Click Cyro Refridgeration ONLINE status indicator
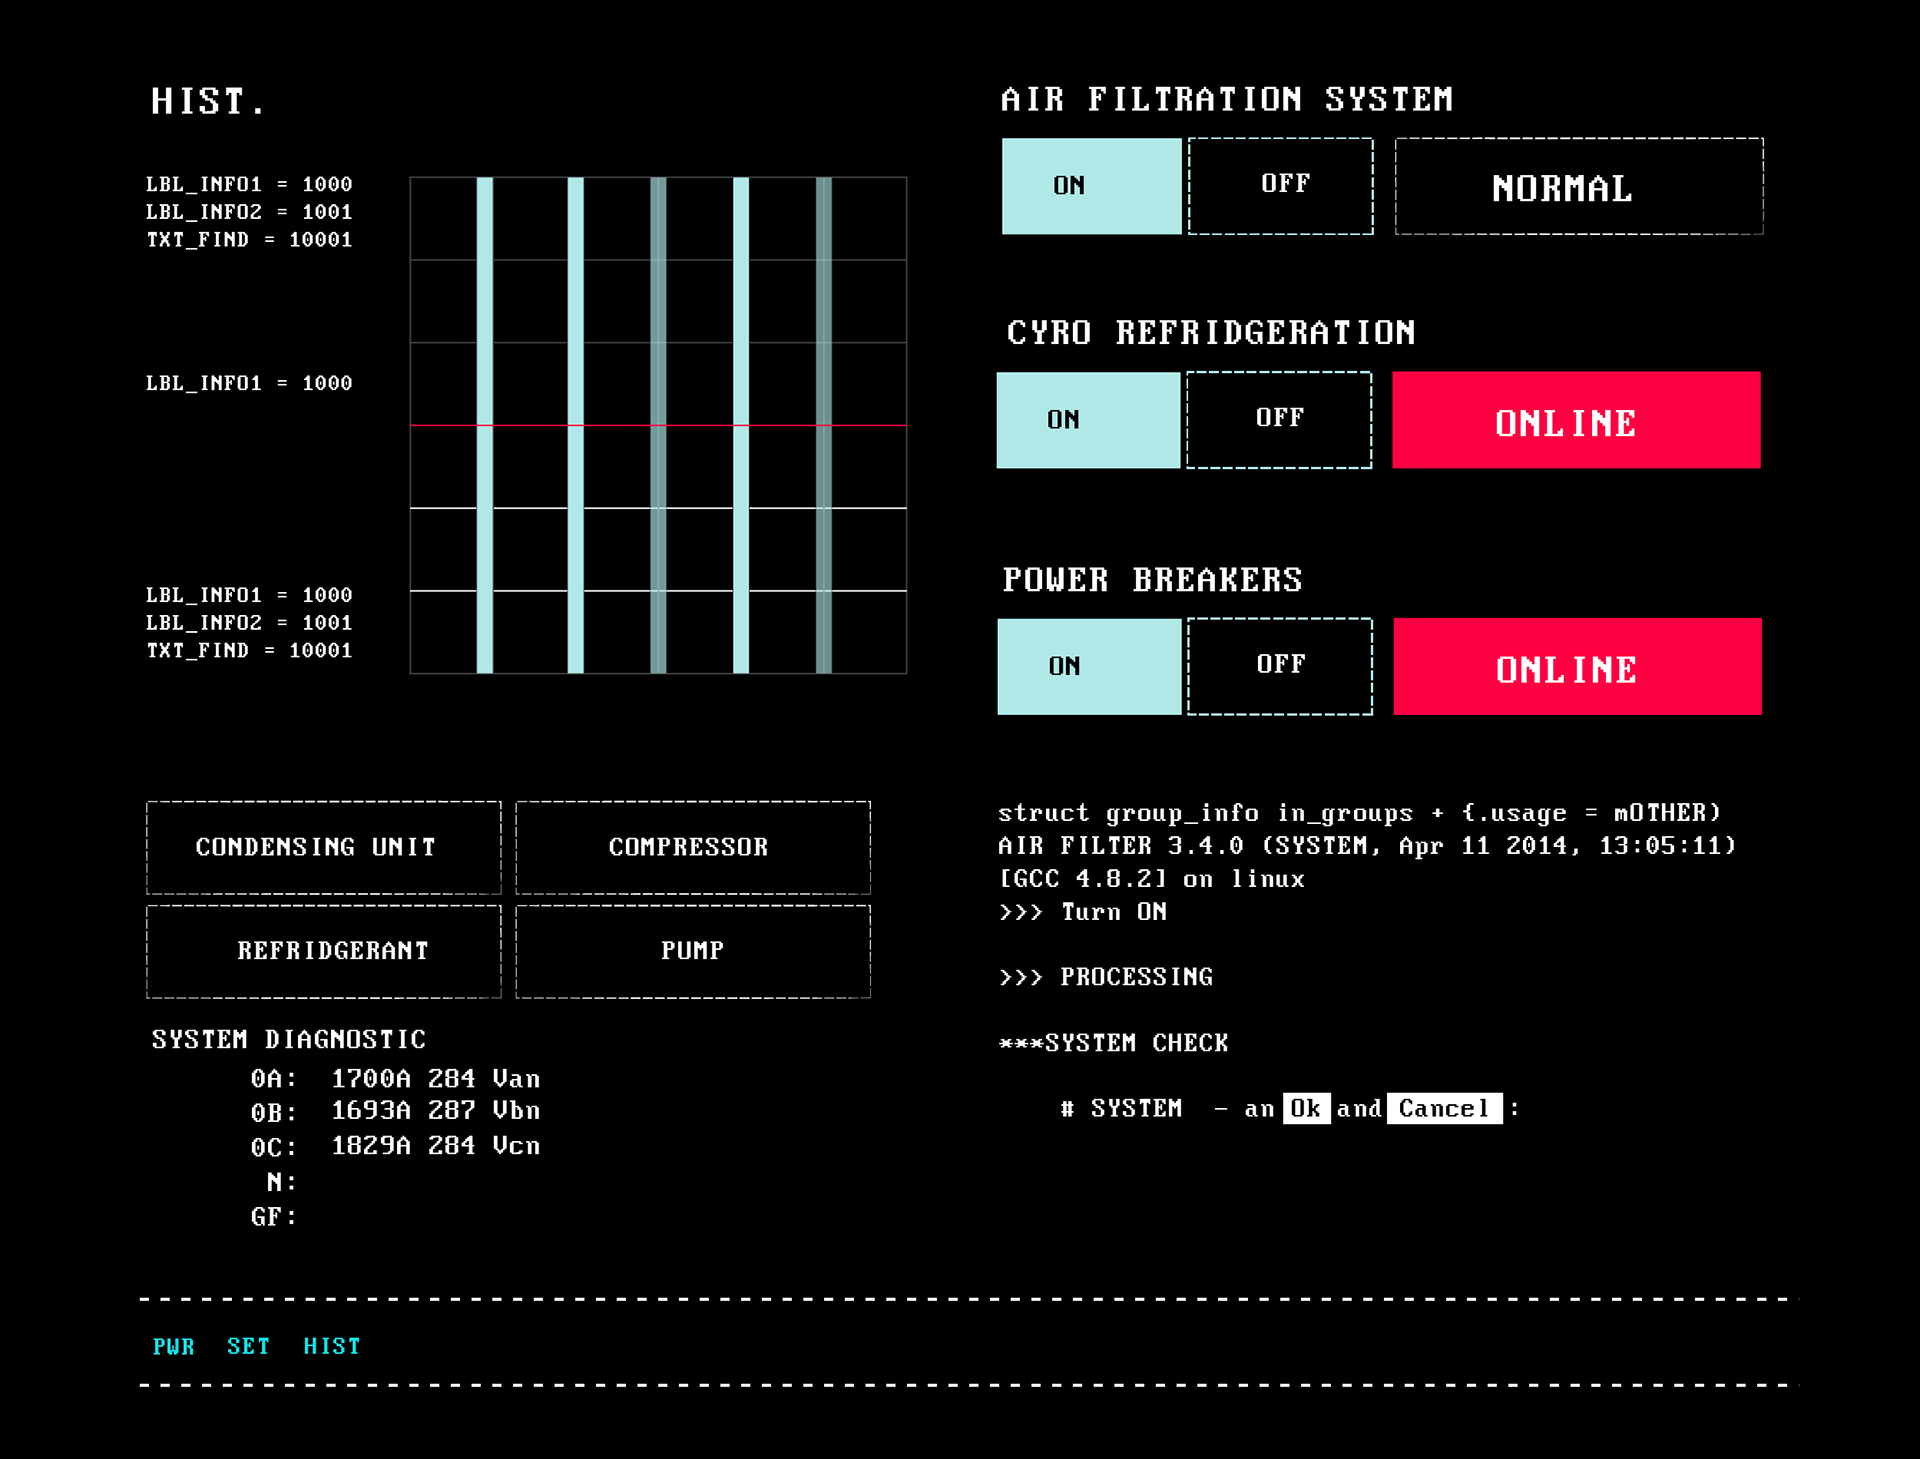 pyautogui.click(x=1576, y=420)
